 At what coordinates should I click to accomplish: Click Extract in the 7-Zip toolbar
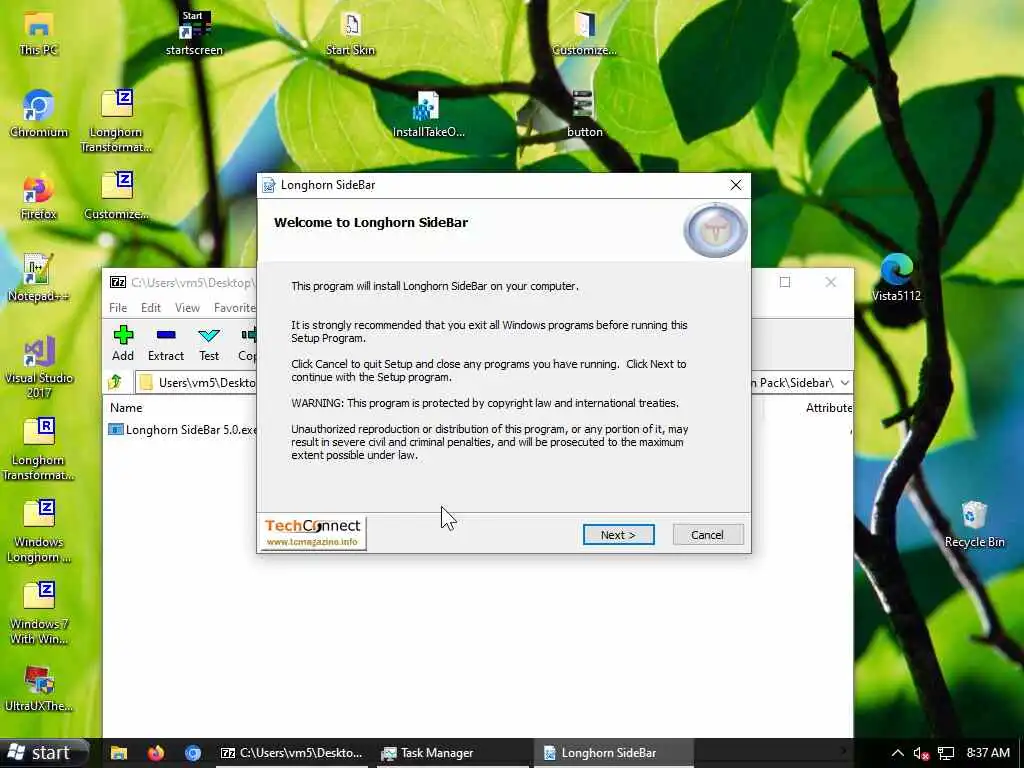(166, 344)
